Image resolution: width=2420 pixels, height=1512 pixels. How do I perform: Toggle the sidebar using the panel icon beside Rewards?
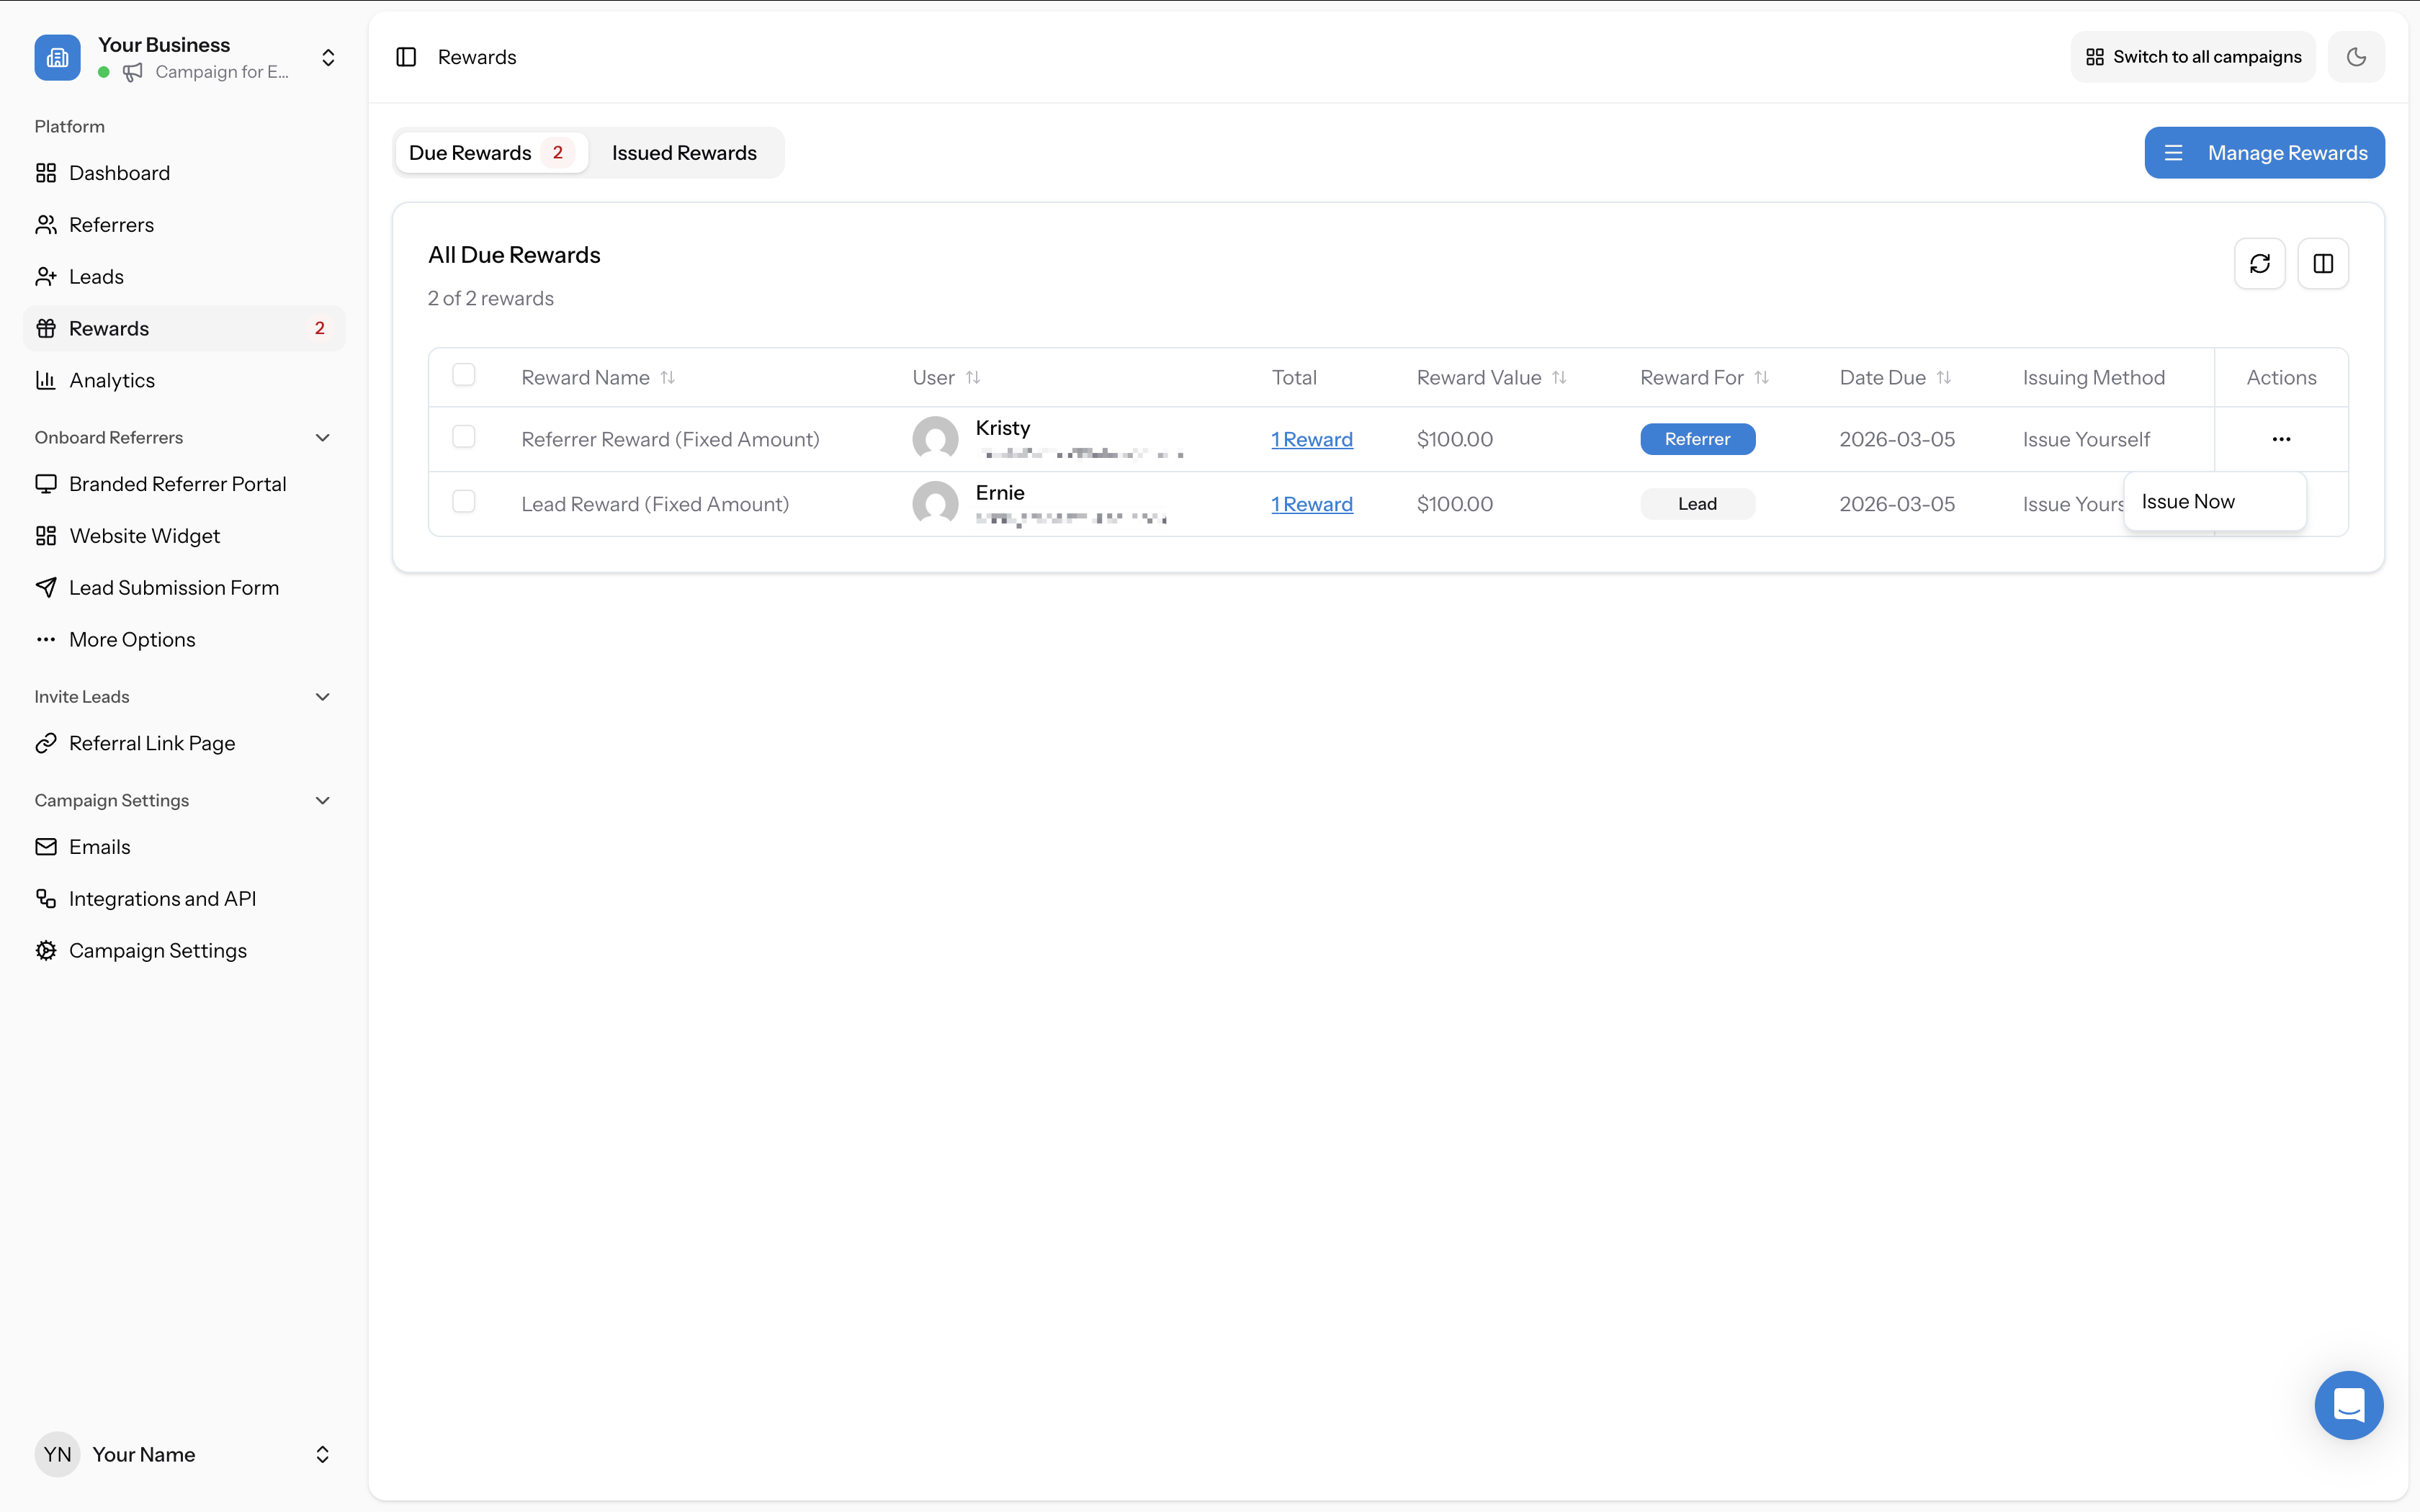pos(406,57)
